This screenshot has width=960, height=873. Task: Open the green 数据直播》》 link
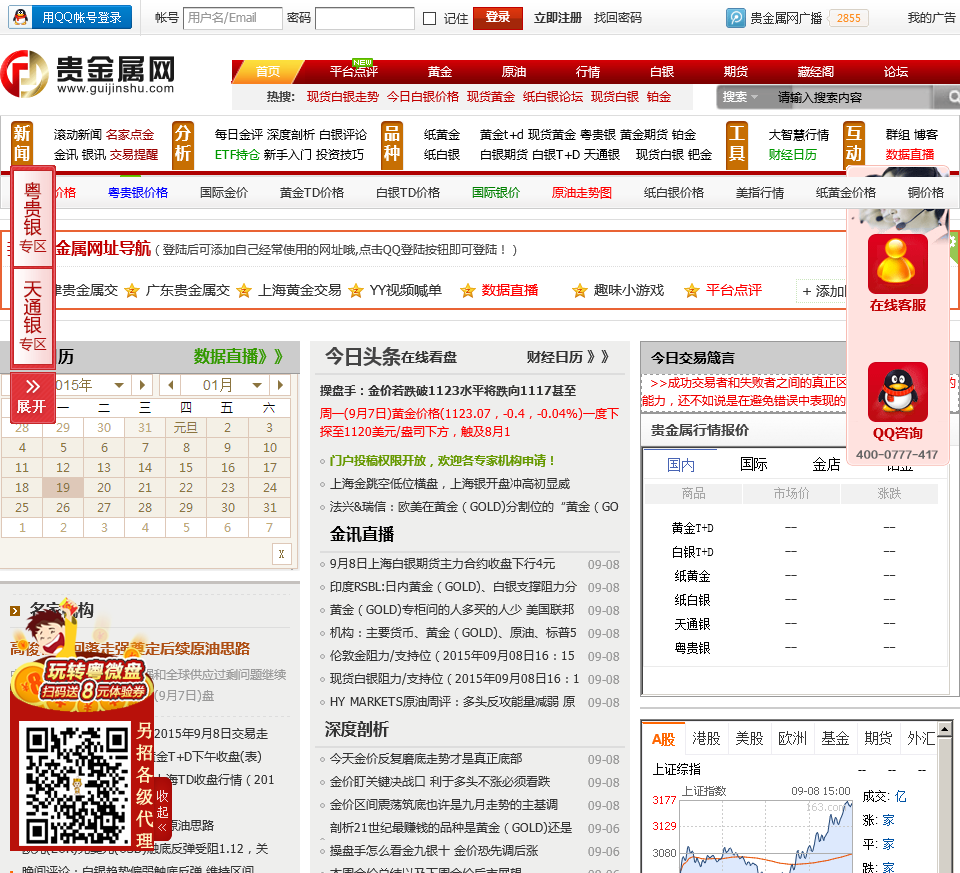coord(238,356)
